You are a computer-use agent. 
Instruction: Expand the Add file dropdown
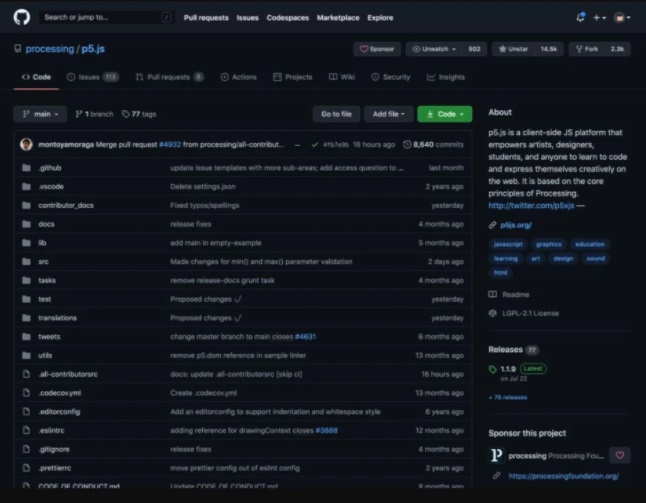(389, 114)
